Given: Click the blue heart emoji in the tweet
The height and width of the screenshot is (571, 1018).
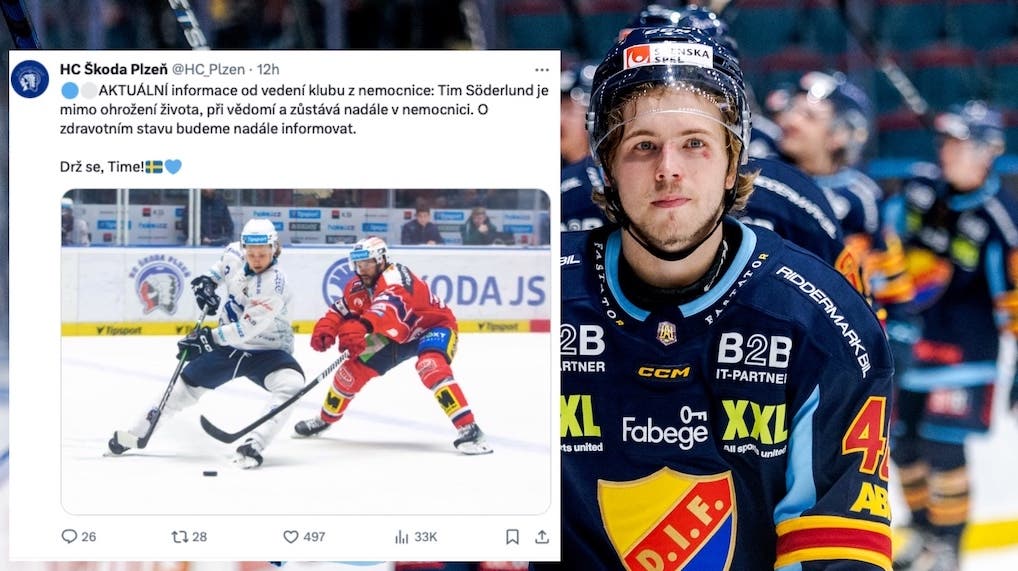Looking at the screenshot, I should click(173, 167).
